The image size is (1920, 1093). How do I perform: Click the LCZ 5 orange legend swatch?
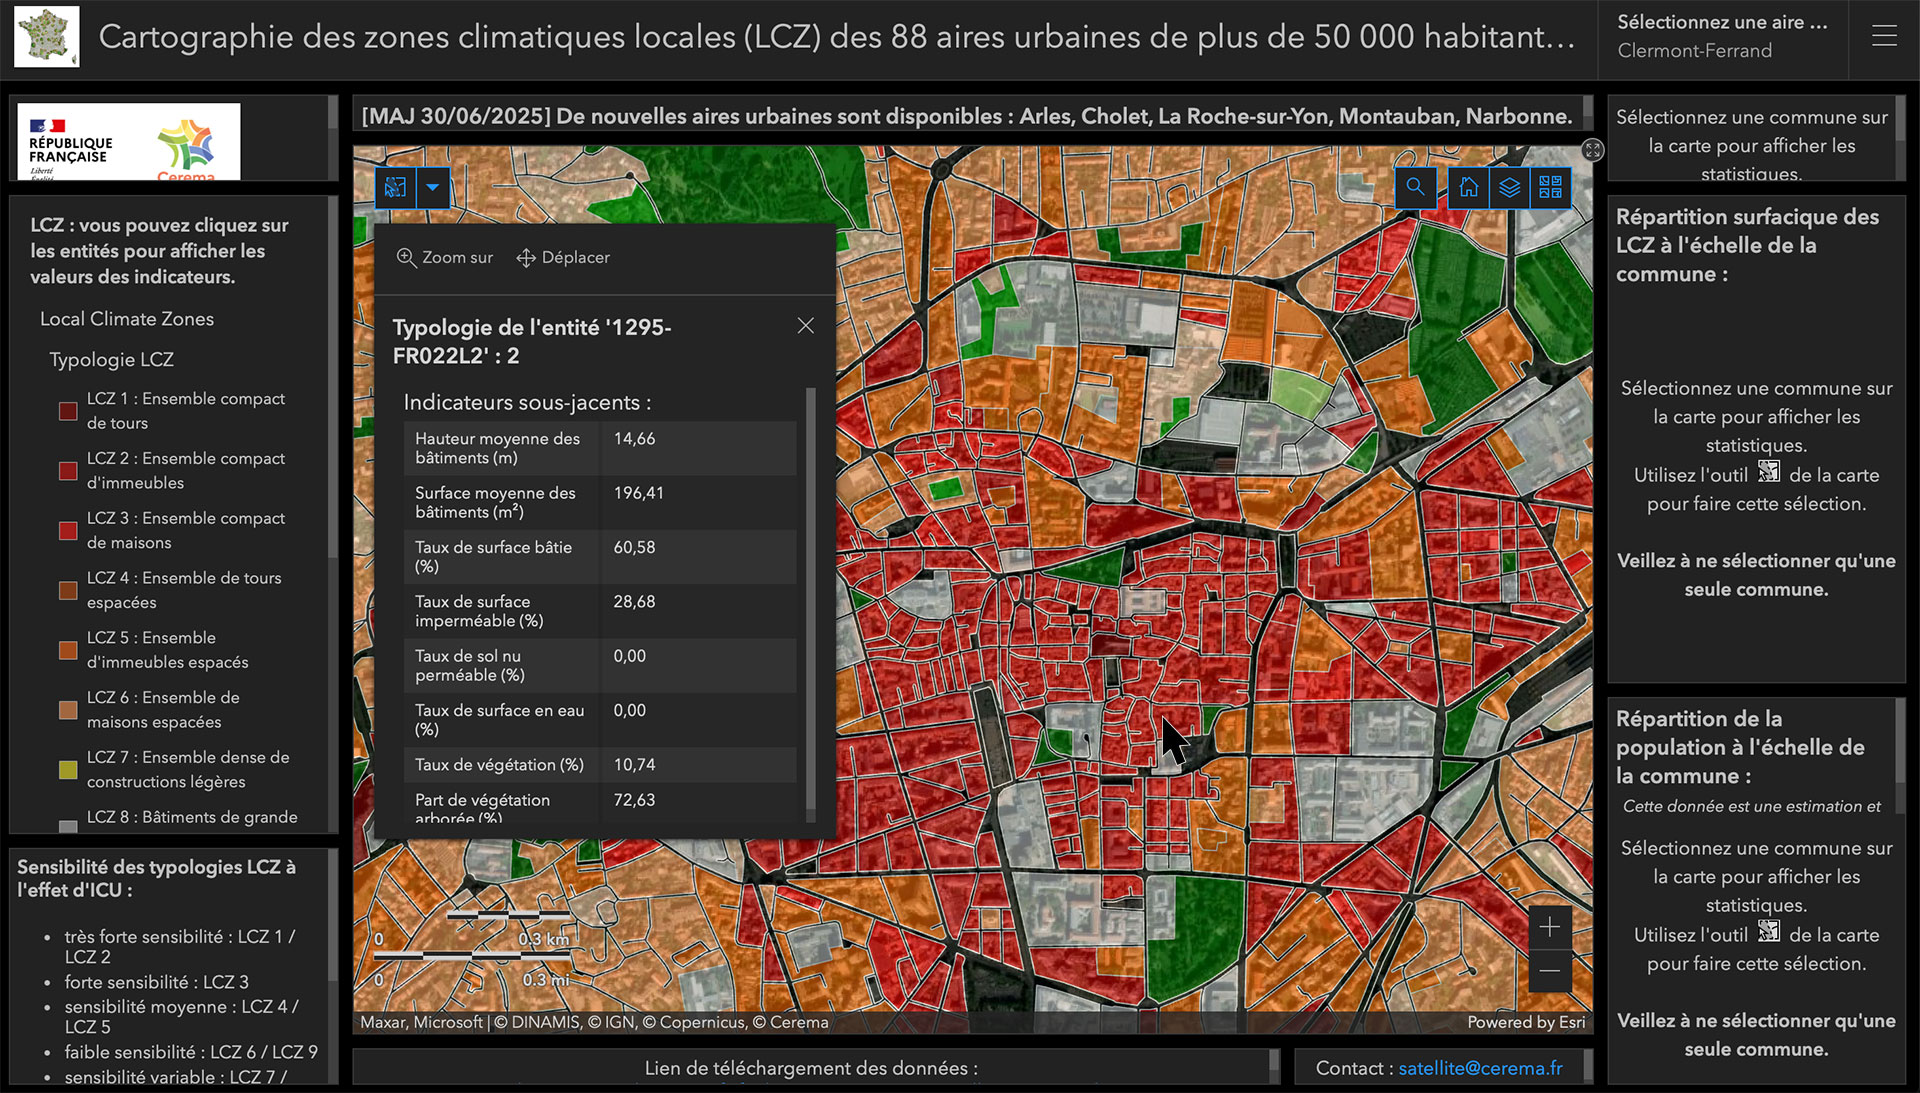(x=68, y=650)
